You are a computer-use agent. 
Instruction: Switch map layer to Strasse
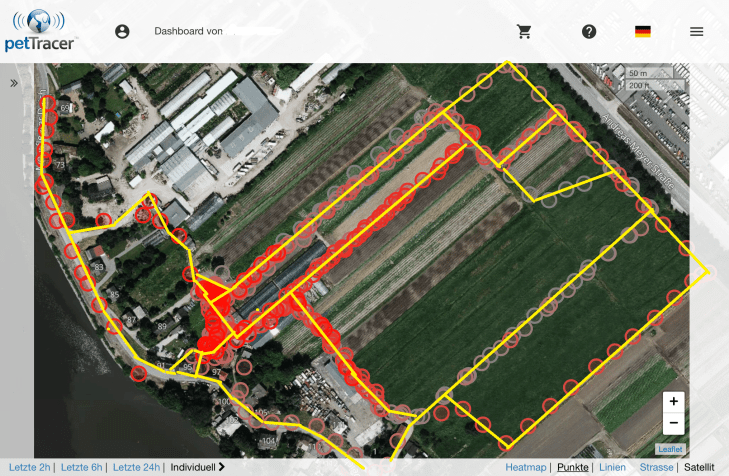(656, 467)
